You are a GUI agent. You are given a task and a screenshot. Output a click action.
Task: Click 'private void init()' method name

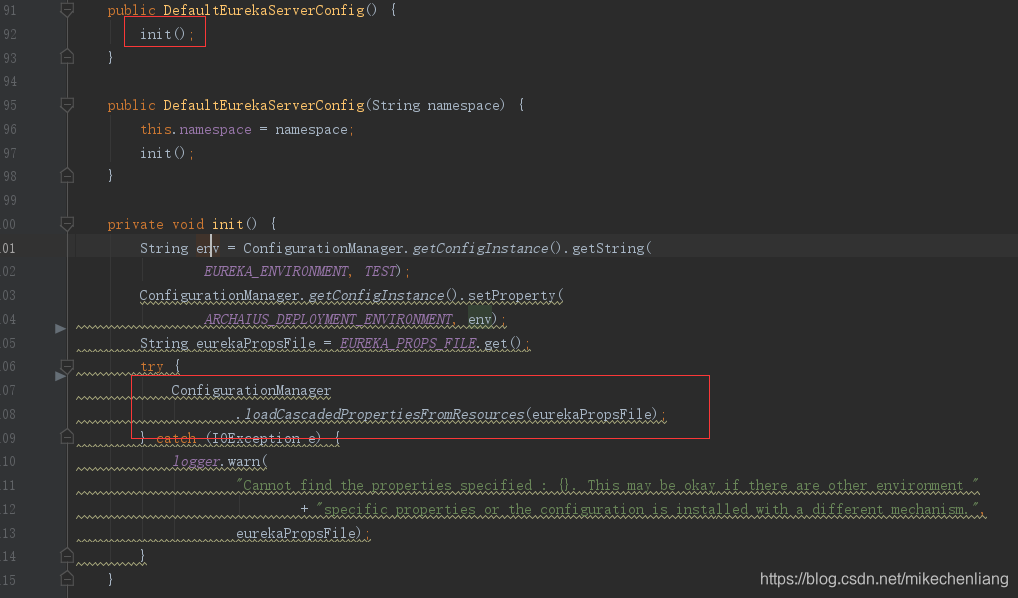(x=227, y=224)
